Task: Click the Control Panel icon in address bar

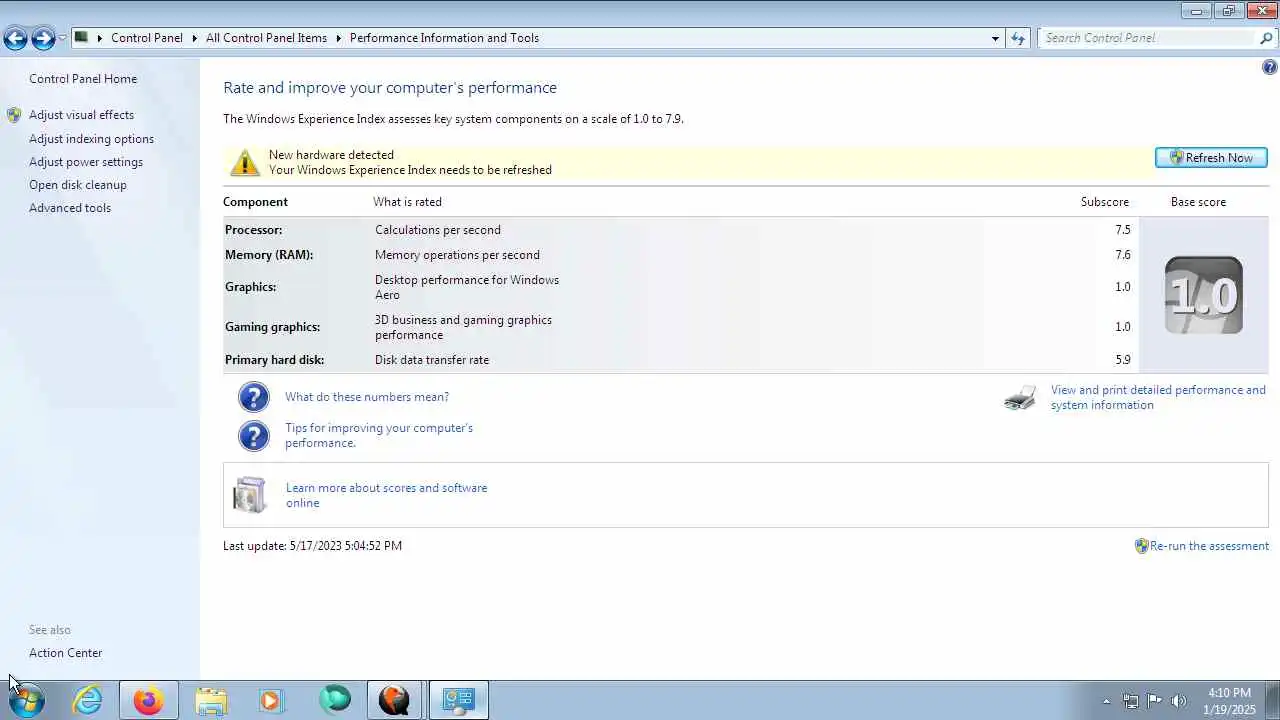Action: [82, 38]
